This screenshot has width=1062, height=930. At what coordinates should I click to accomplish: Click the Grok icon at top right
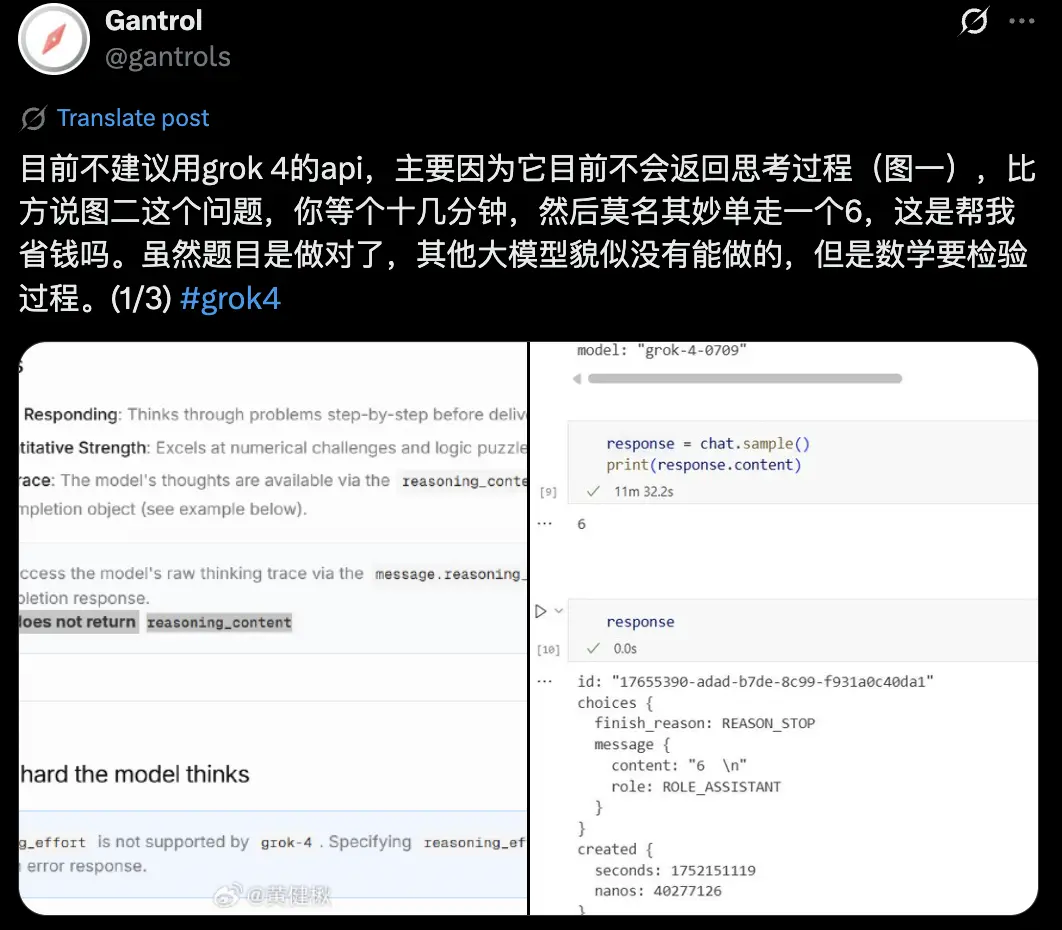(974, 21)
